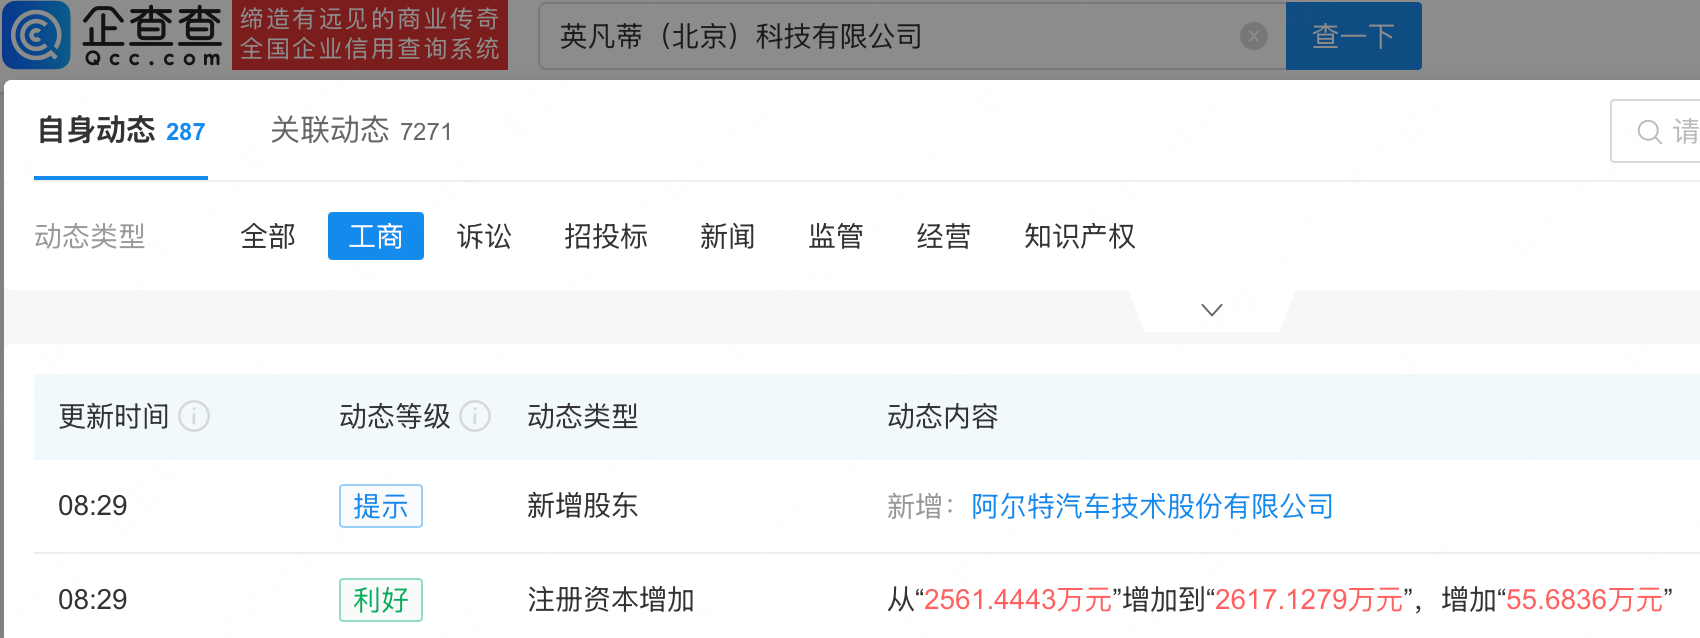The image size is (1700, 638).
Task: Switch to 自身动态 tab
Action: pyautogui.click(x=121, y=131)
